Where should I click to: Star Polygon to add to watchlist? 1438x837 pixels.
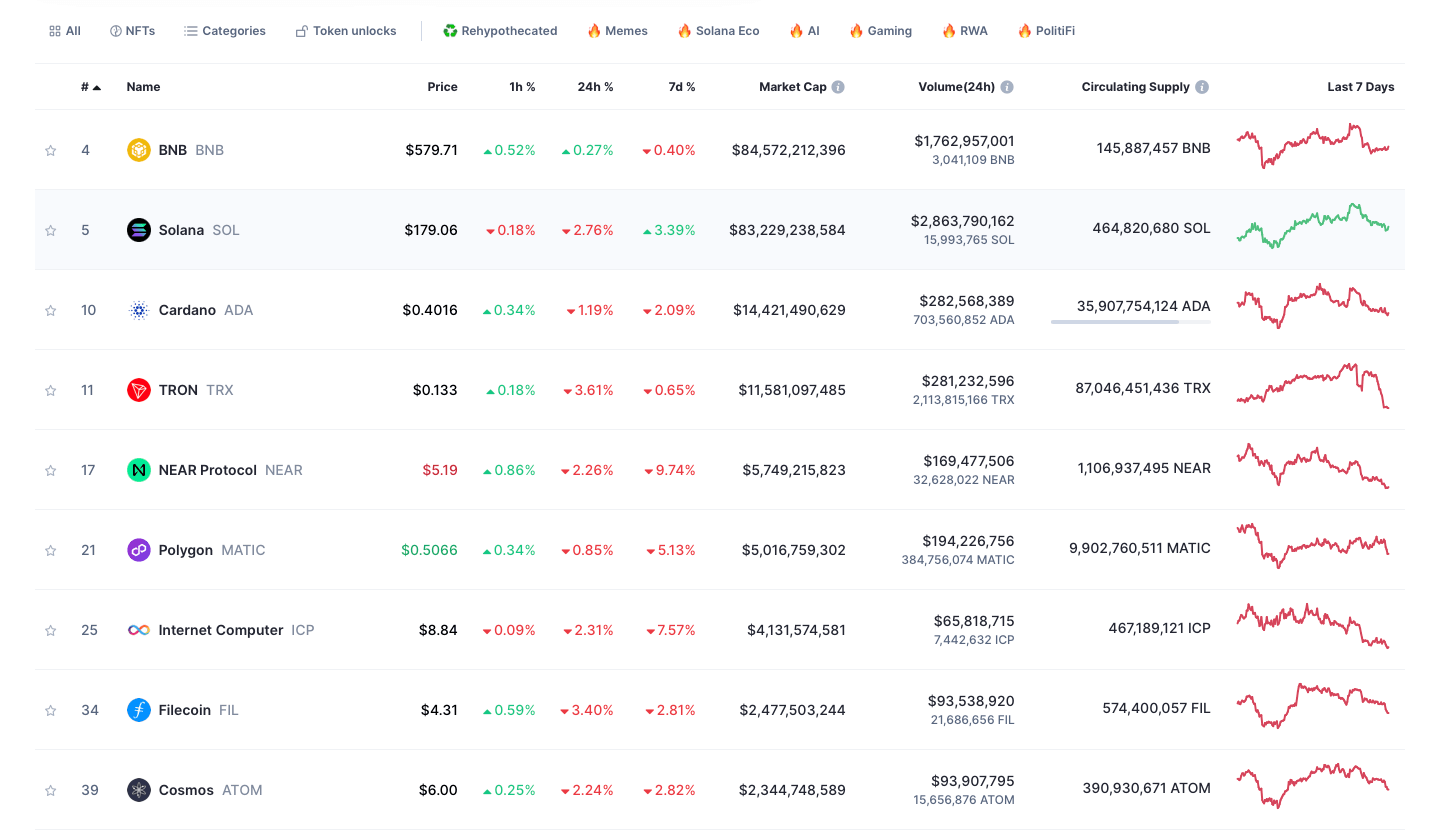click(50, 550)
